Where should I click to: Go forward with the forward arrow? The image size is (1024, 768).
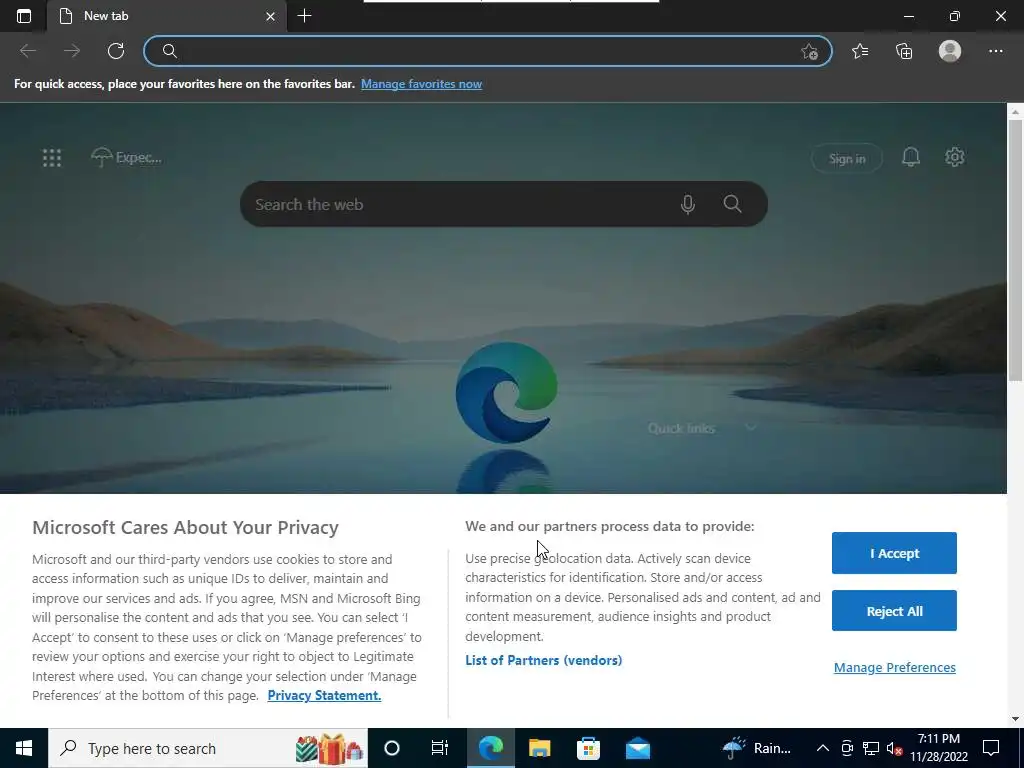pos(72,51)
